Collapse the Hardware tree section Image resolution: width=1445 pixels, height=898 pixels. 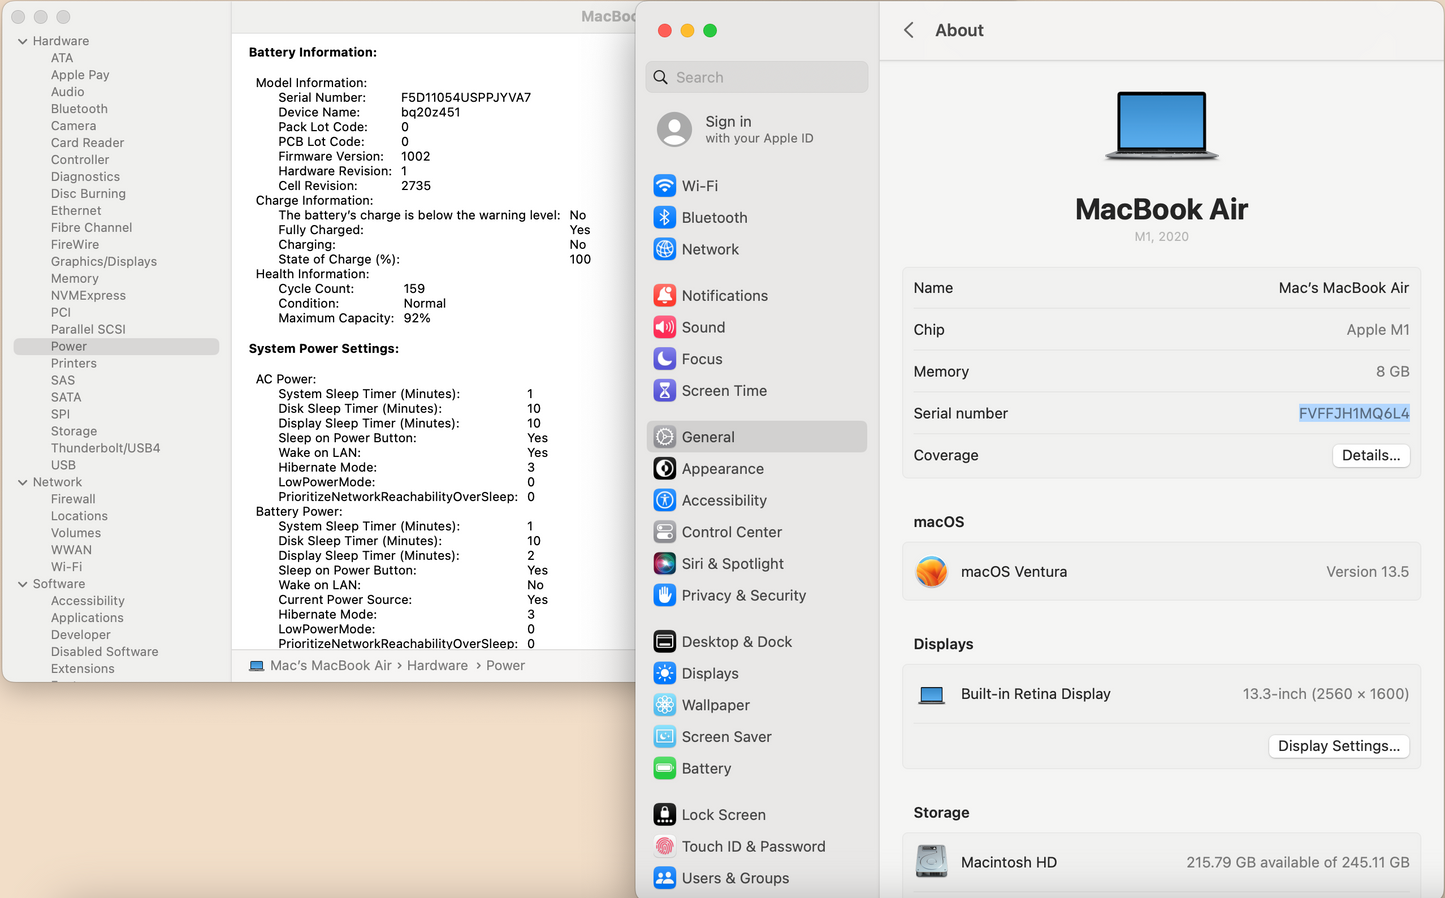pyautogui.click(x=22, y=41)
